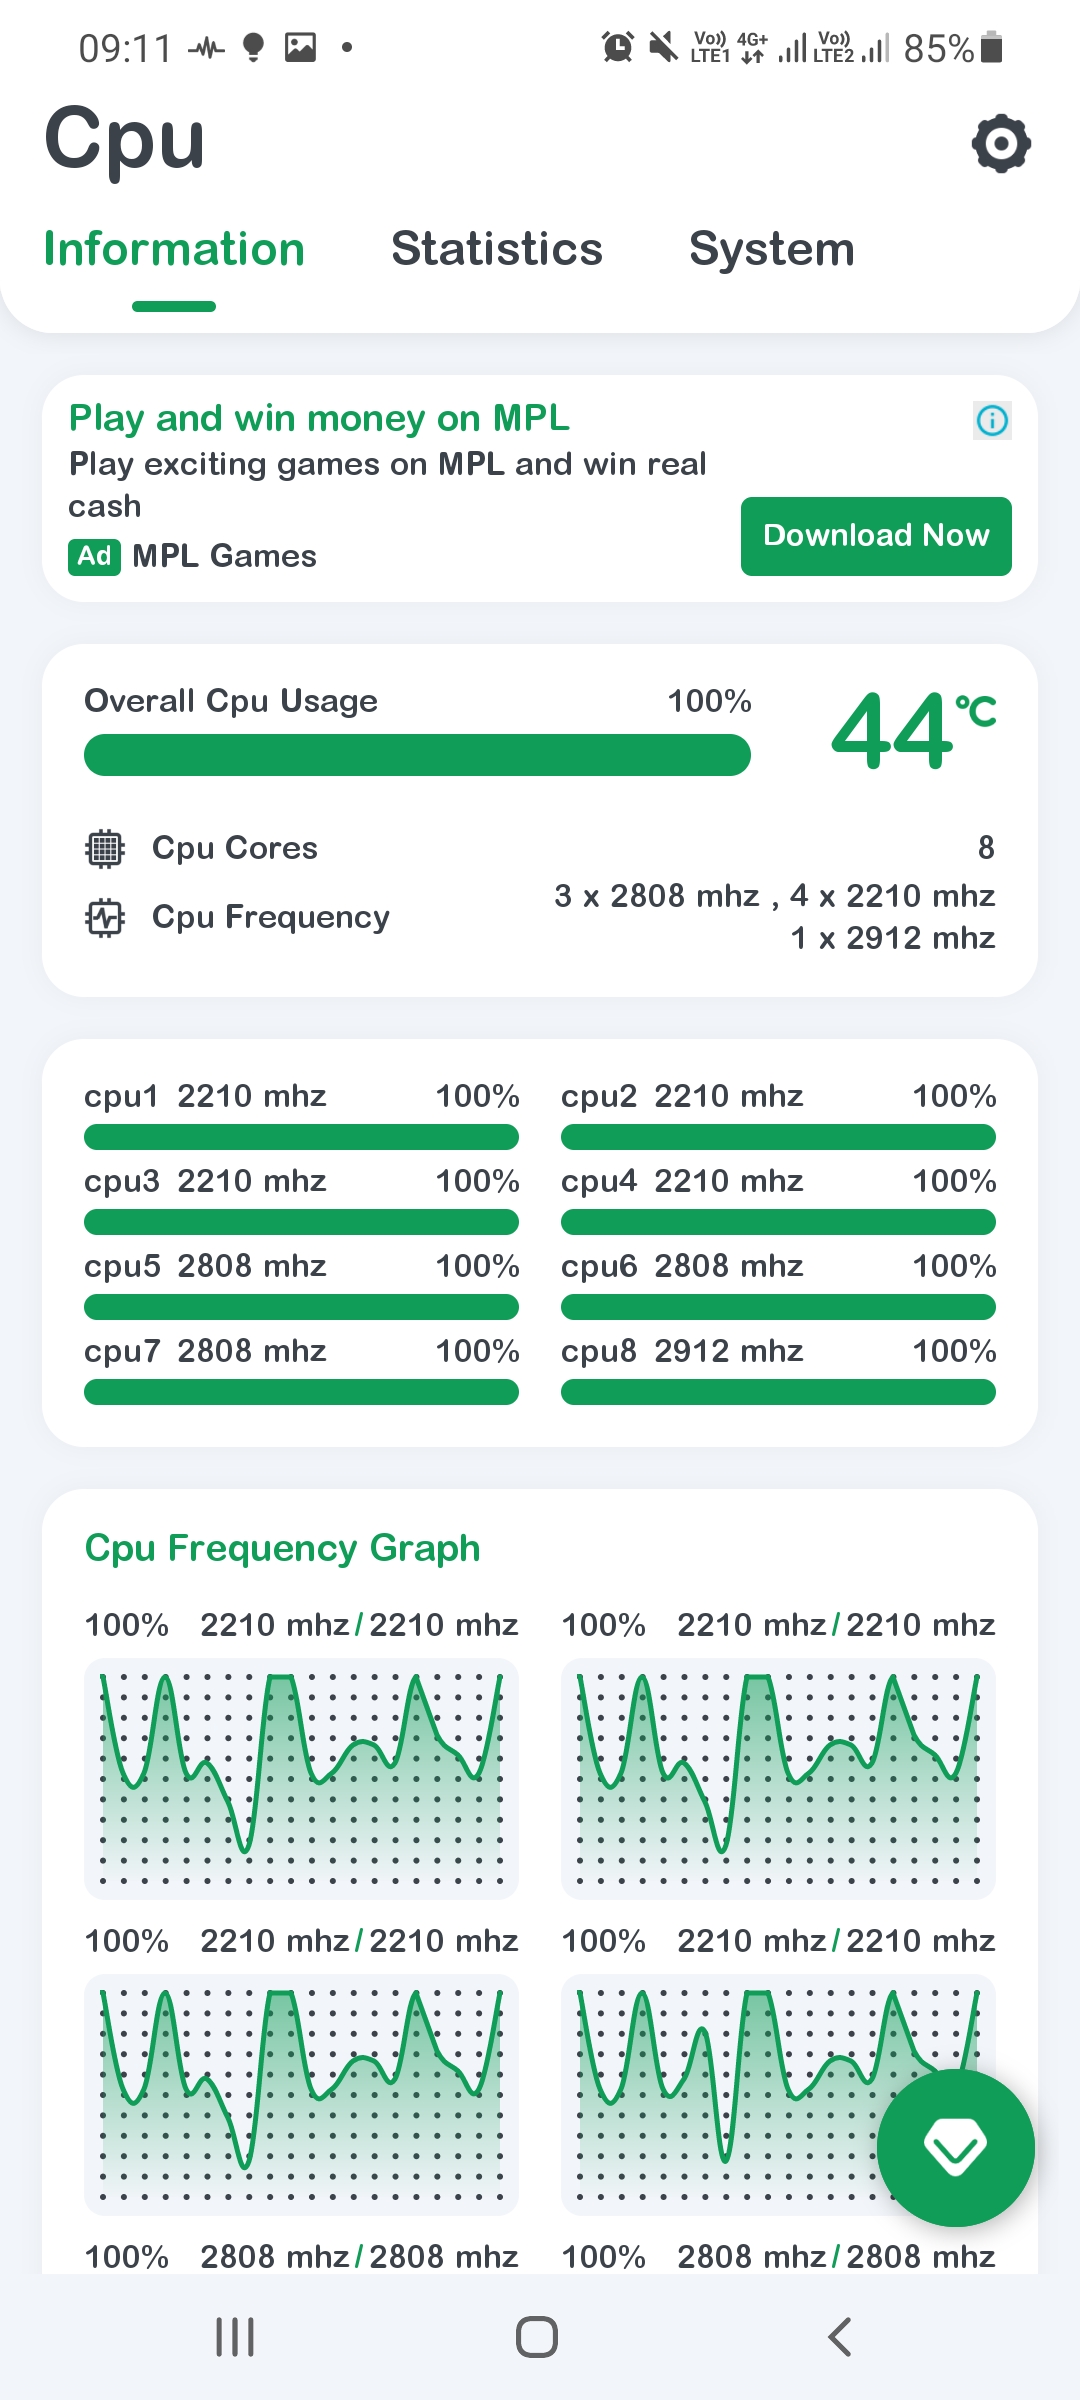This screenshot has width=1080, height=2400.
Task: Open the Play and win money on MPL link
Action: (x=319, y=418)
